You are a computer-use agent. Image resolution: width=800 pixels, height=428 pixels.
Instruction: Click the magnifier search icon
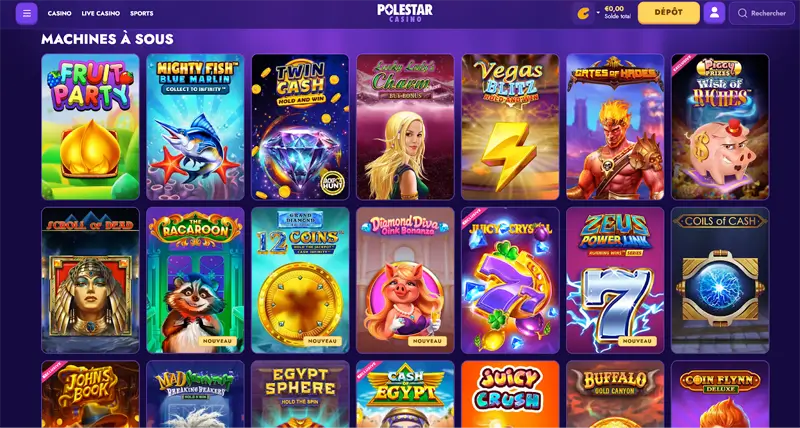click(x=742, y=13)
